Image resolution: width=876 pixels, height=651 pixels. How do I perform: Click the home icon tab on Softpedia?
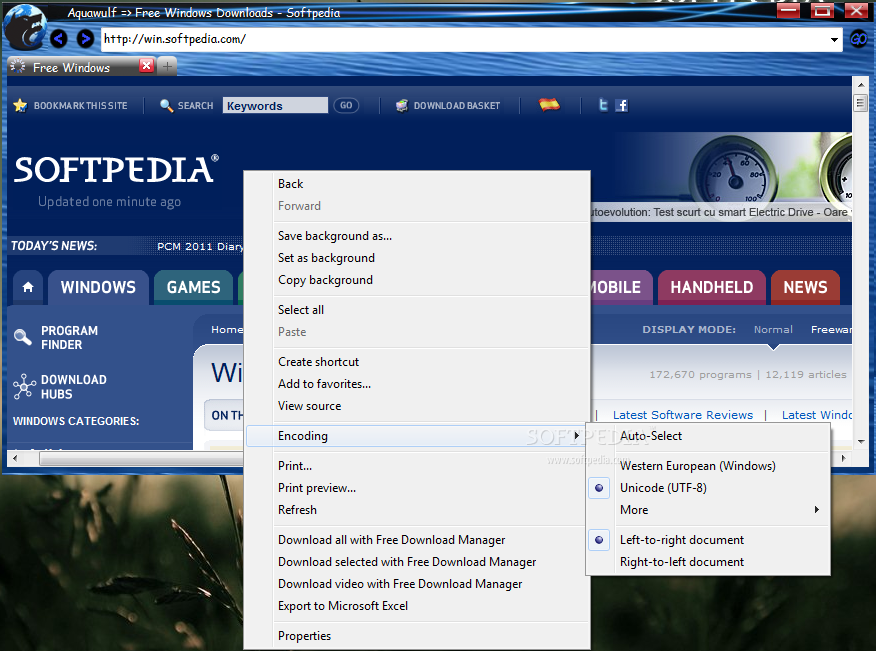(28, 287)
